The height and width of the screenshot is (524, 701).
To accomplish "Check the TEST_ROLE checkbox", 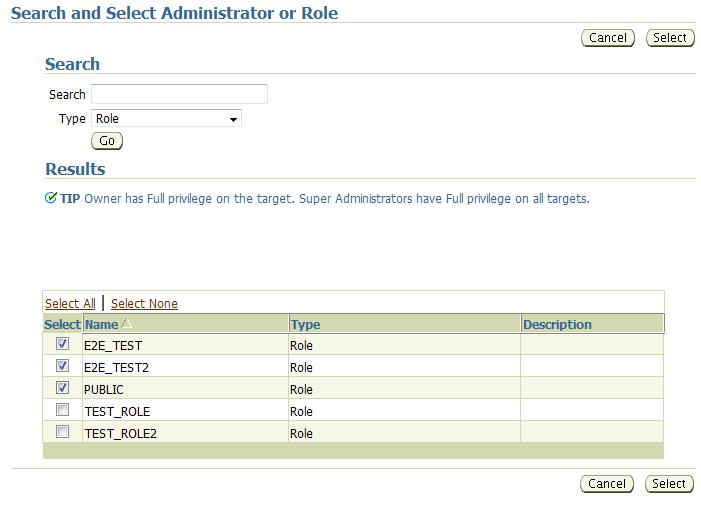I will click(x=63, y=409).
